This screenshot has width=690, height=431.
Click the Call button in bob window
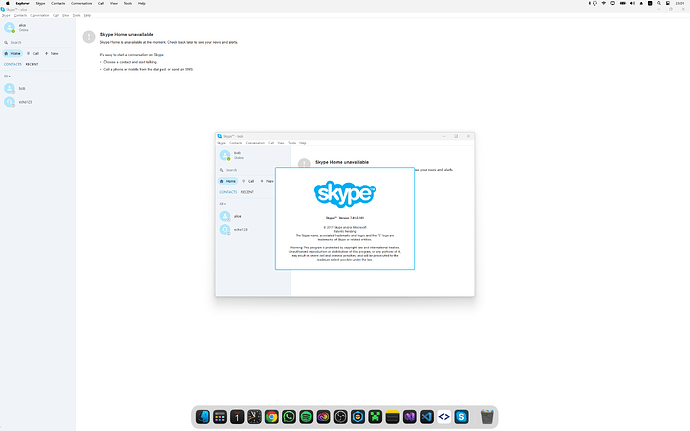pyautogui.click(x=248, y=181)
